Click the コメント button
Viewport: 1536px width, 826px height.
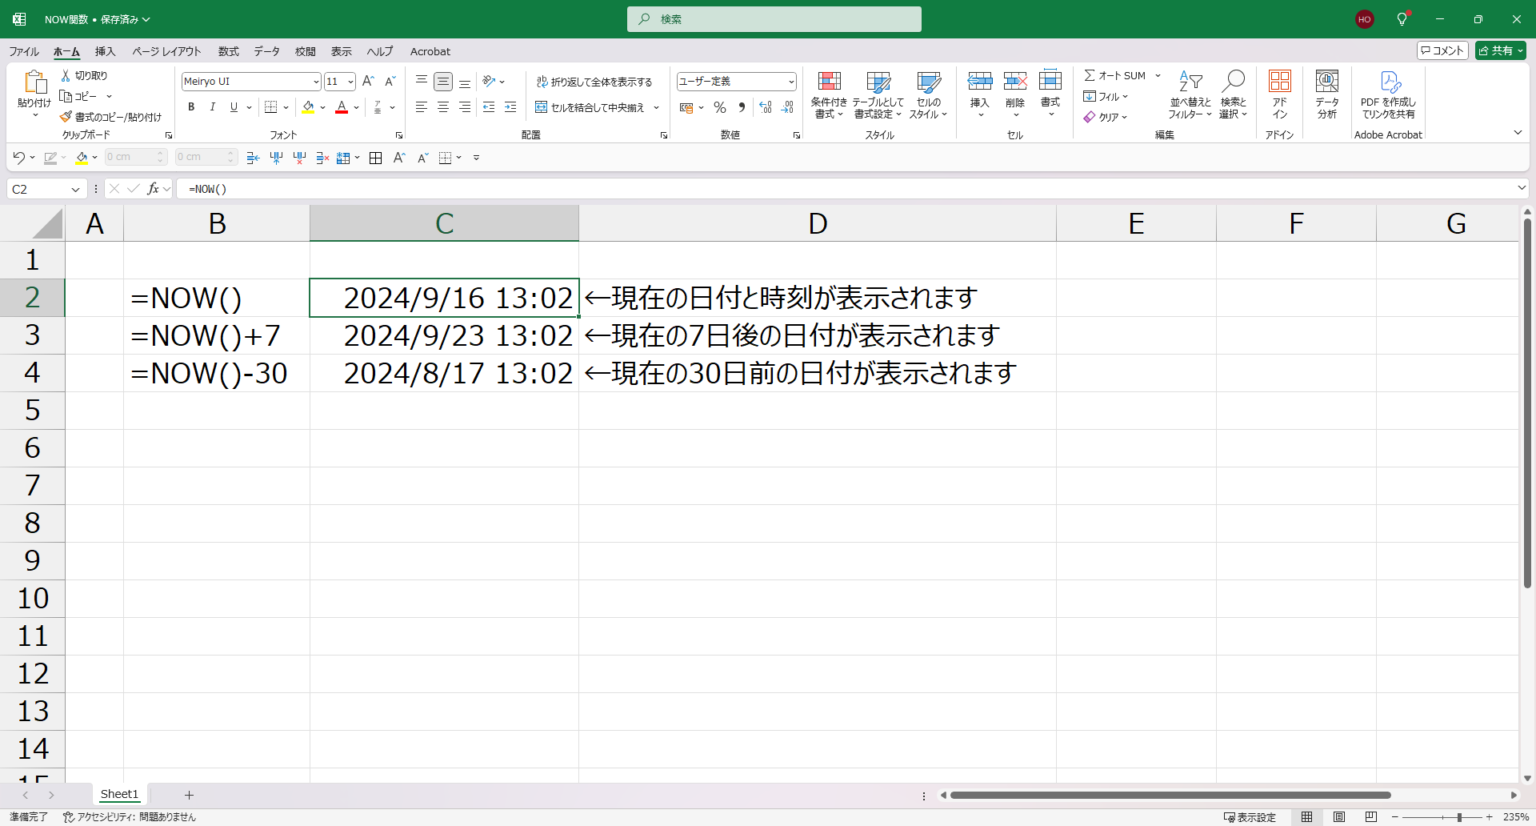(x=1442, y=50)
